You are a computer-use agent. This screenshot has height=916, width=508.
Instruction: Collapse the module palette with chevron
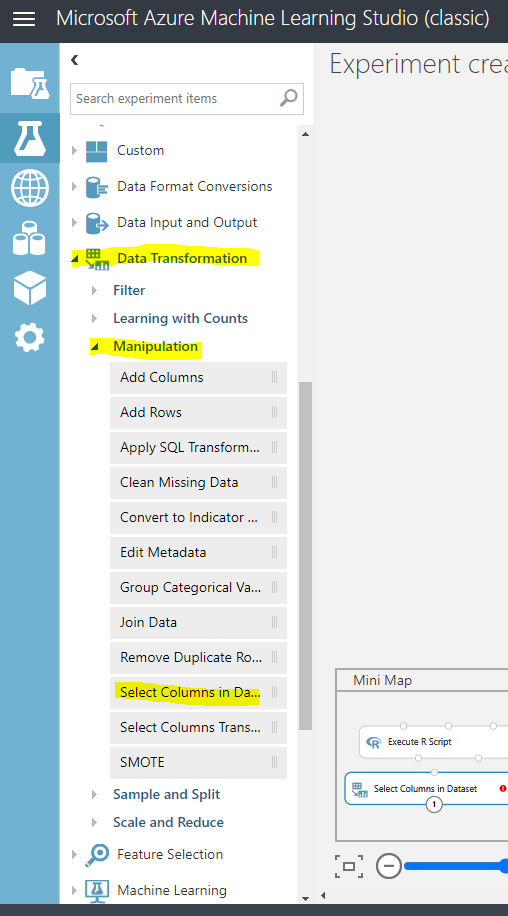75,59
